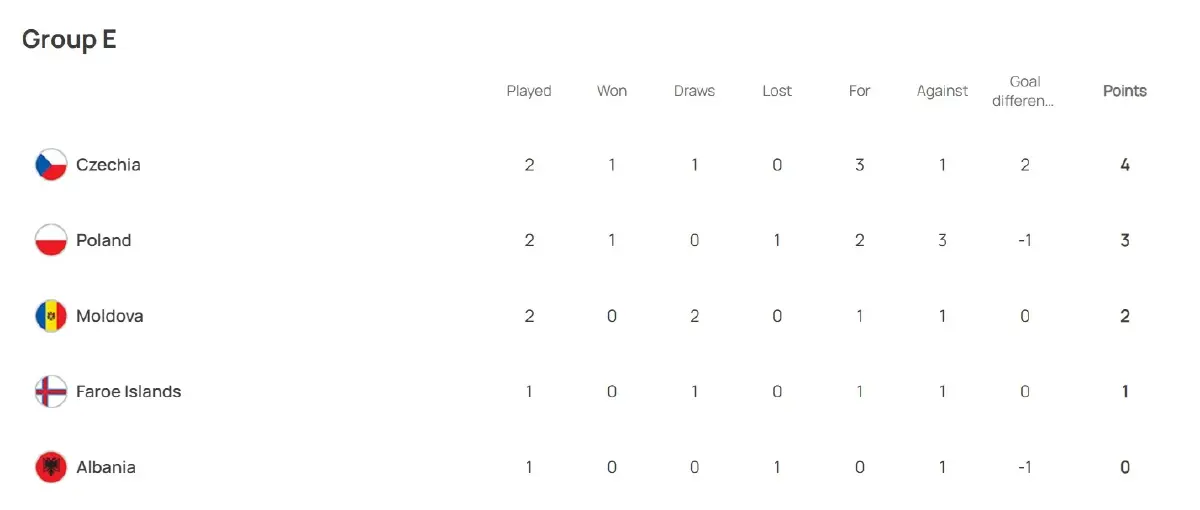The height and width of the screenshot is (510, 1200).
Task: Sort by Played column header
Action: tap(529, 91)
